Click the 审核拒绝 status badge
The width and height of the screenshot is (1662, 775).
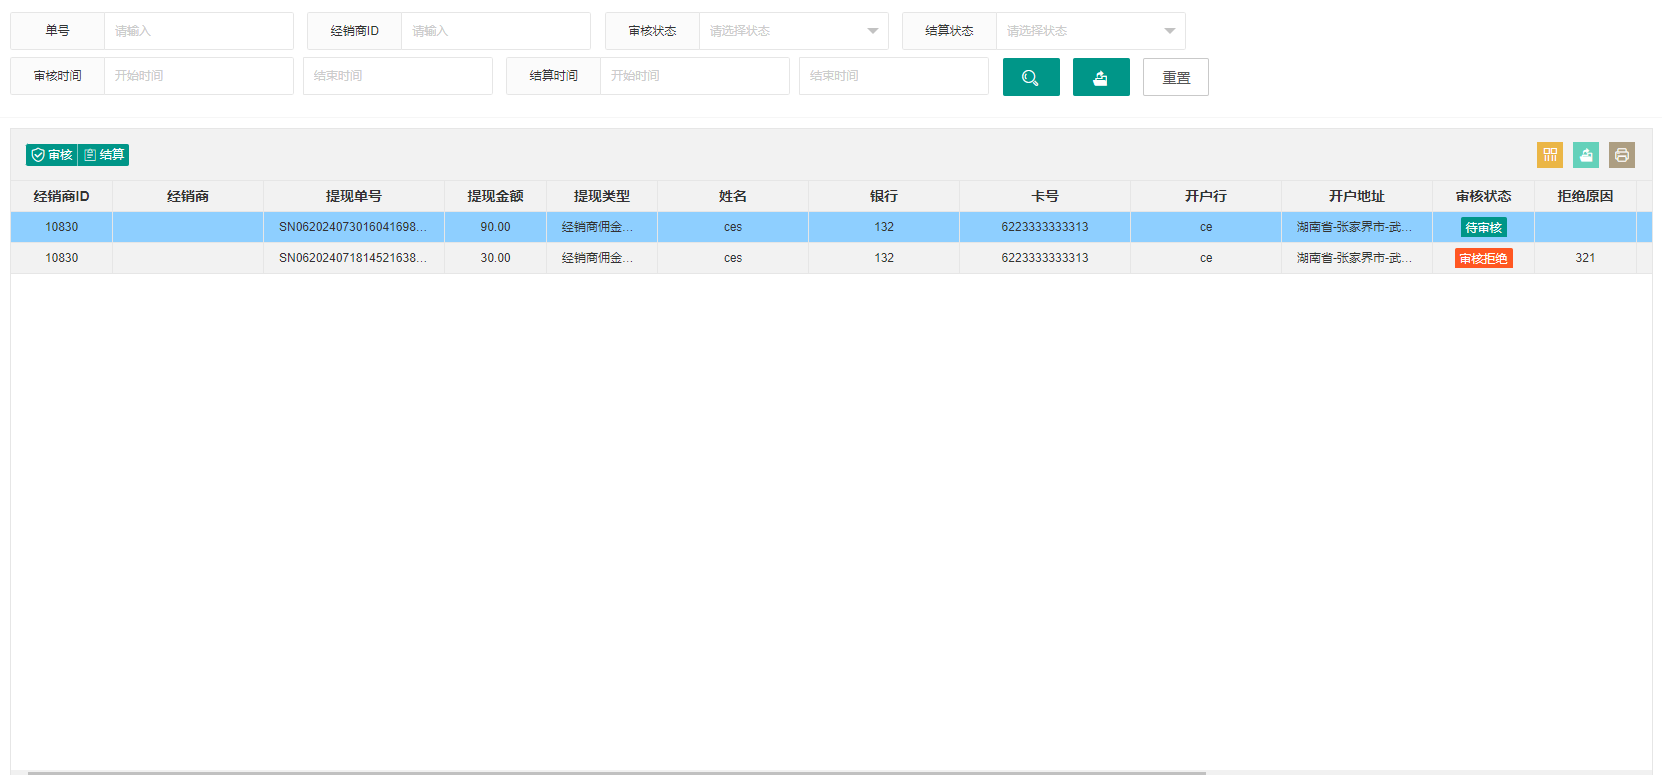pos(1484,258)
